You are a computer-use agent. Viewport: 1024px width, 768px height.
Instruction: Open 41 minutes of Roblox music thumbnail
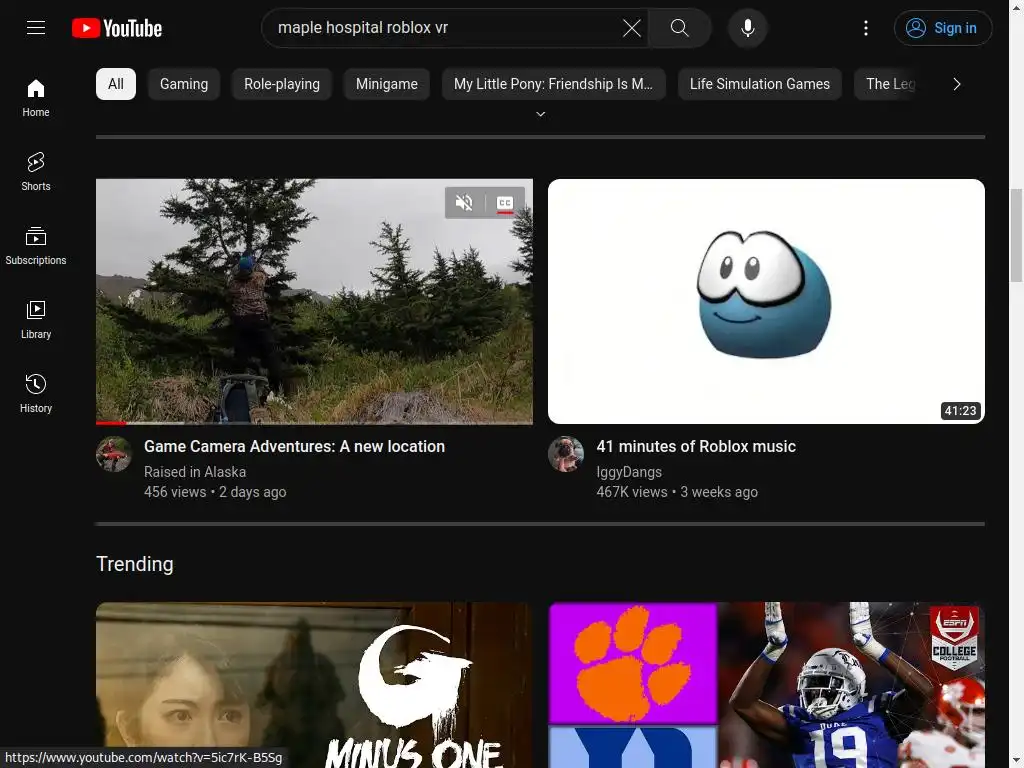766,302
